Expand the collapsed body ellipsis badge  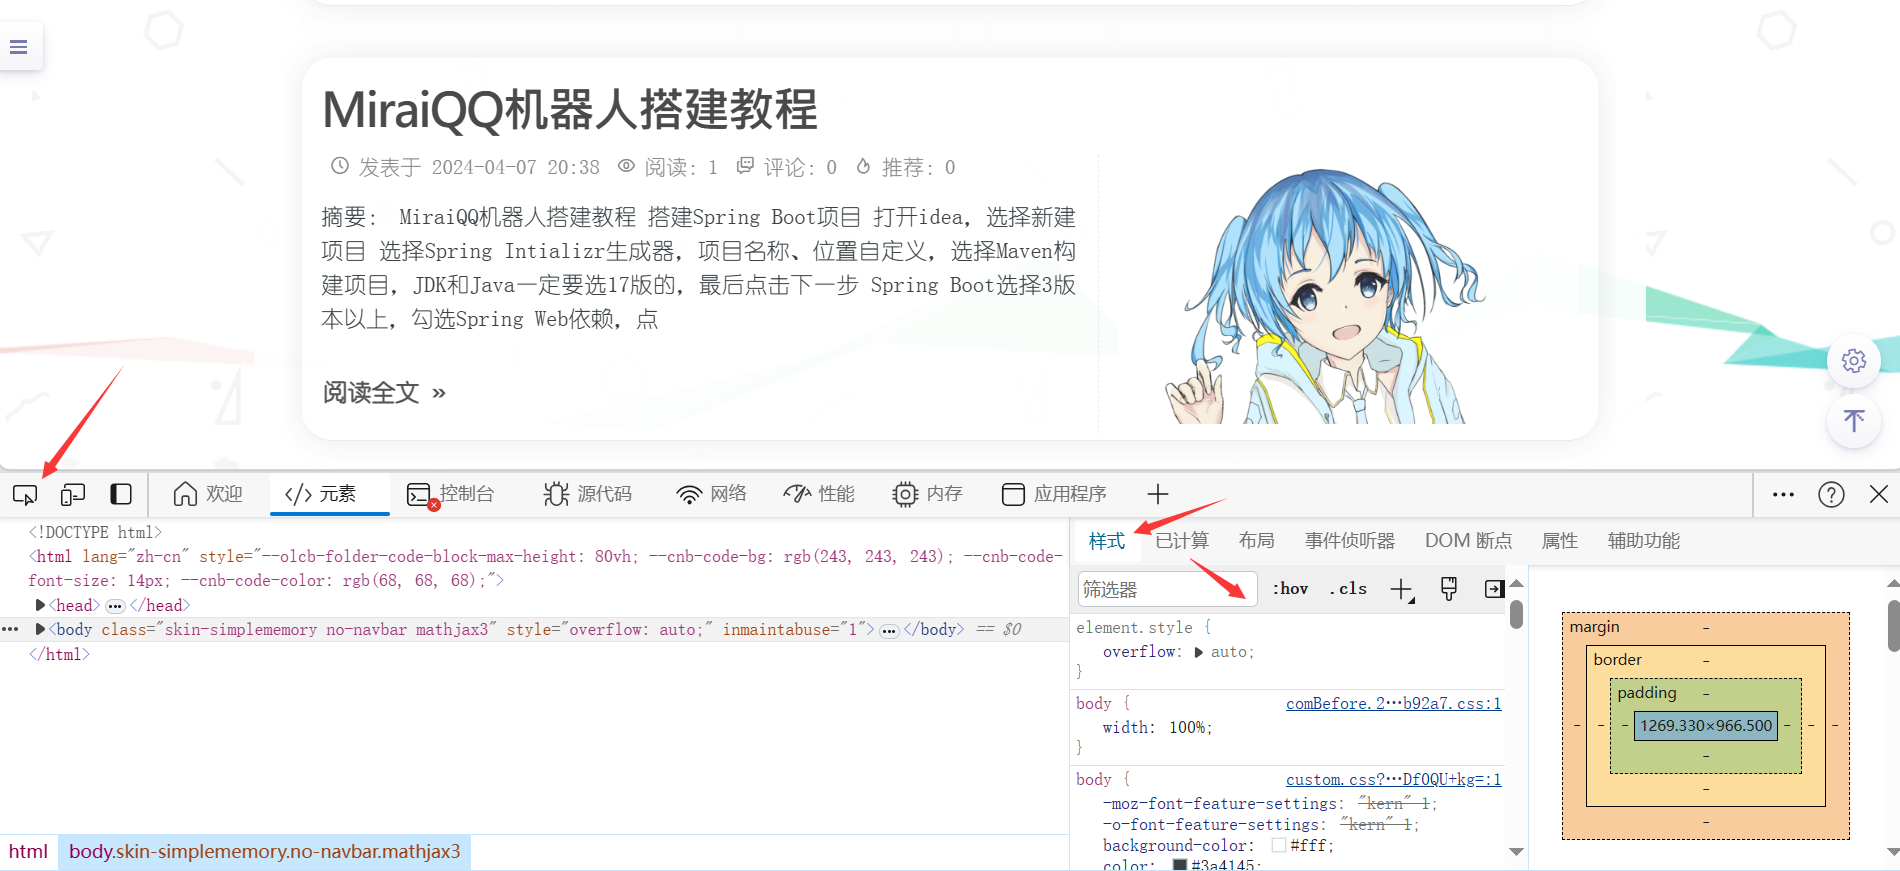pos(889,630)
